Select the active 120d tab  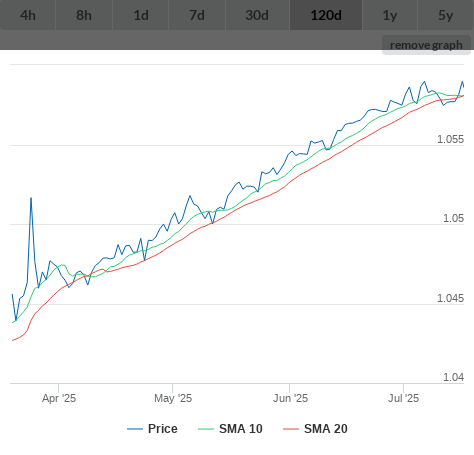(326, 15)
